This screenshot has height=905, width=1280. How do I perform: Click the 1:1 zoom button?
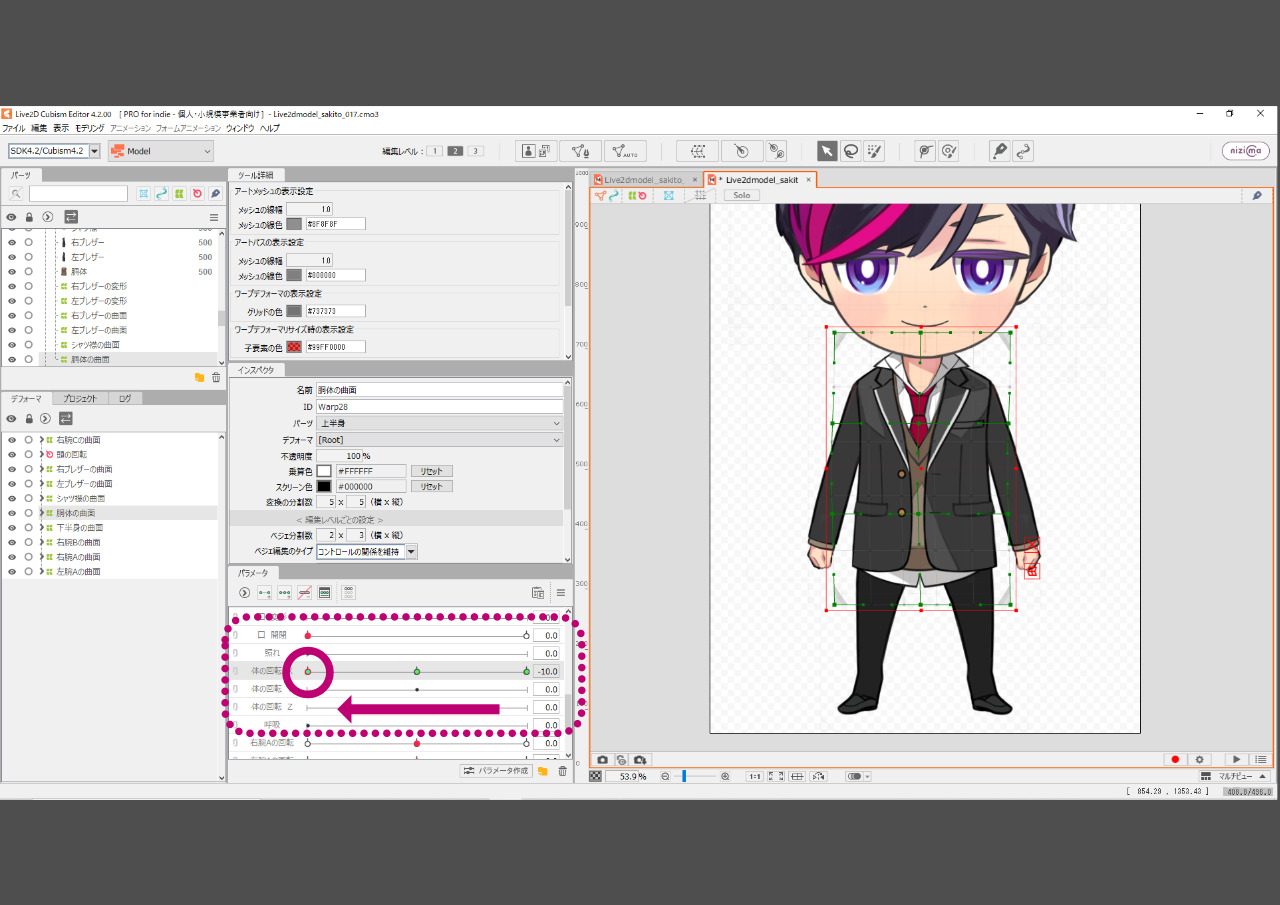(754, 776)
